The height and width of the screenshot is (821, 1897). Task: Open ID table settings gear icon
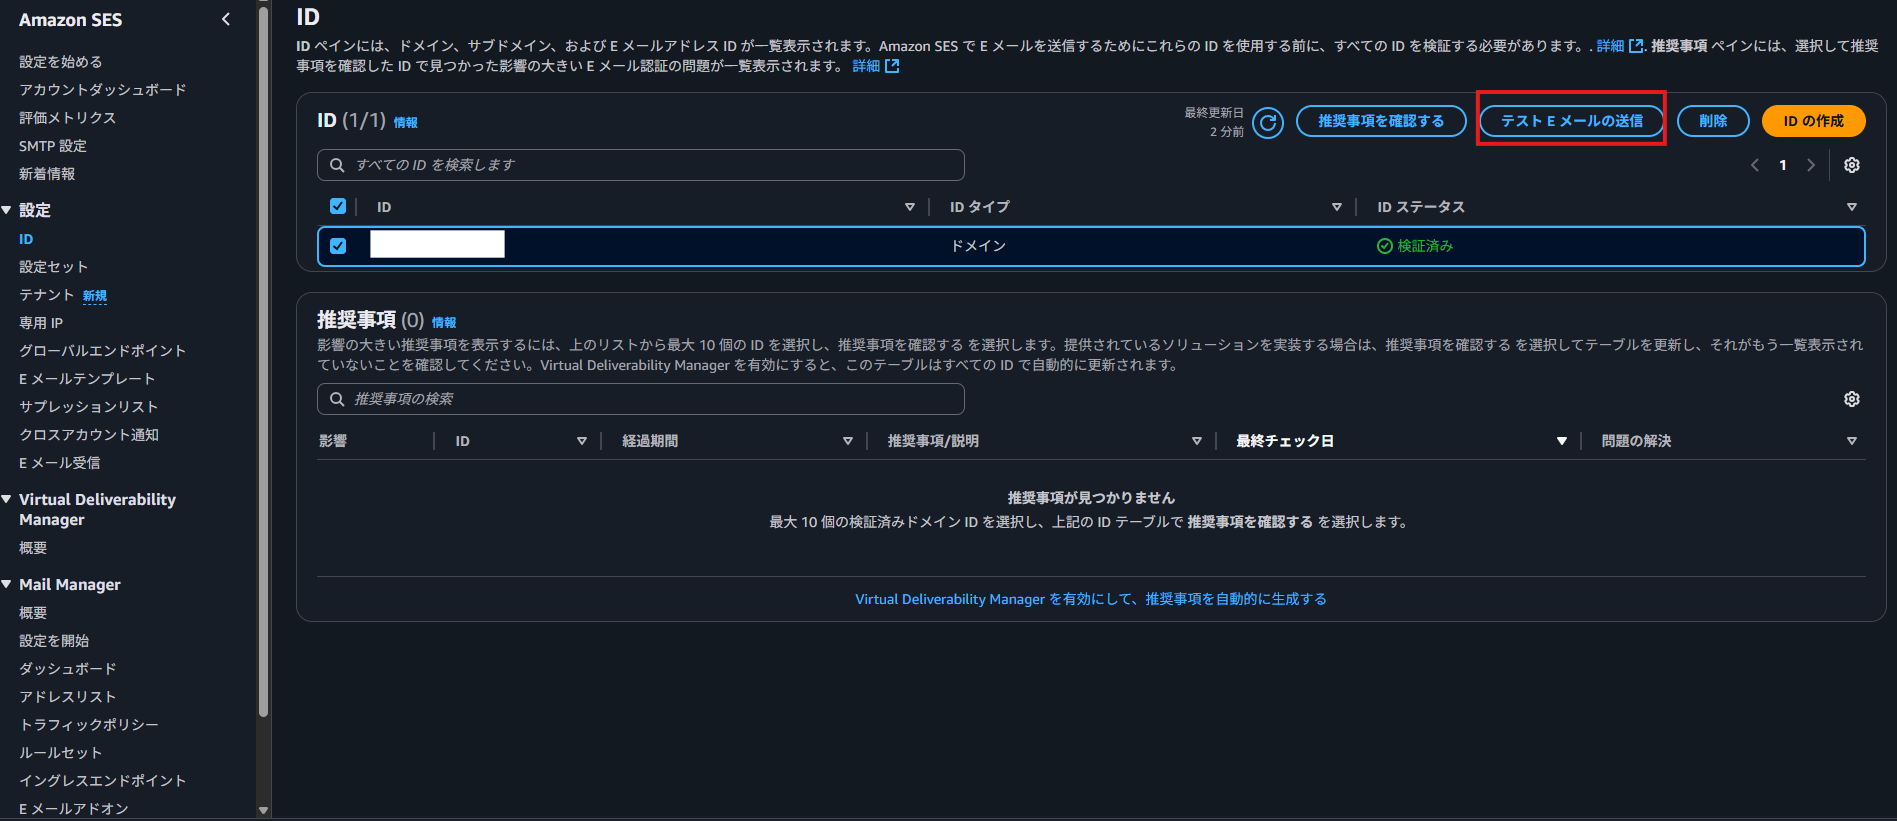1851,165
